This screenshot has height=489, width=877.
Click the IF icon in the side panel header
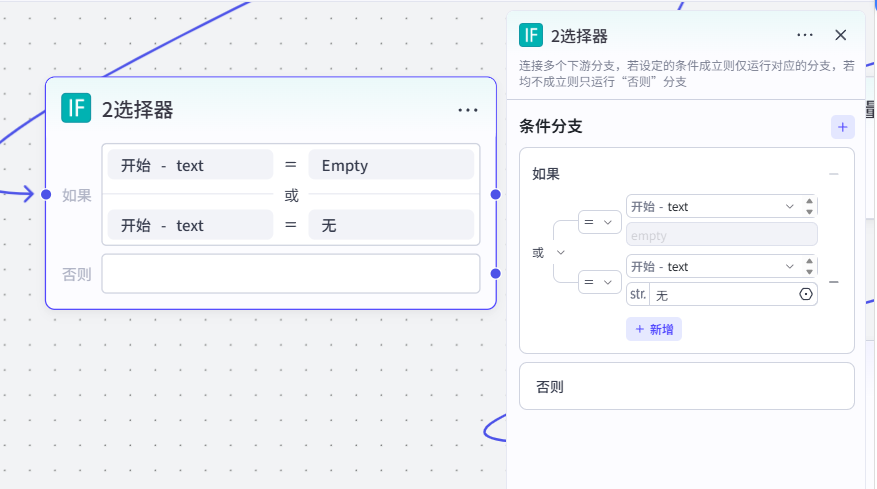pyautogui.click(x=531, y=35)
